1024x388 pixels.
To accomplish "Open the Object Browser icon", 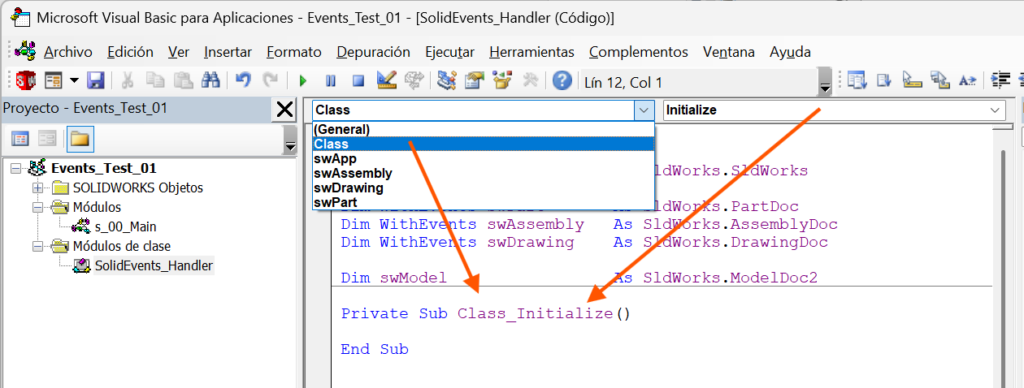I will point(503,81).
